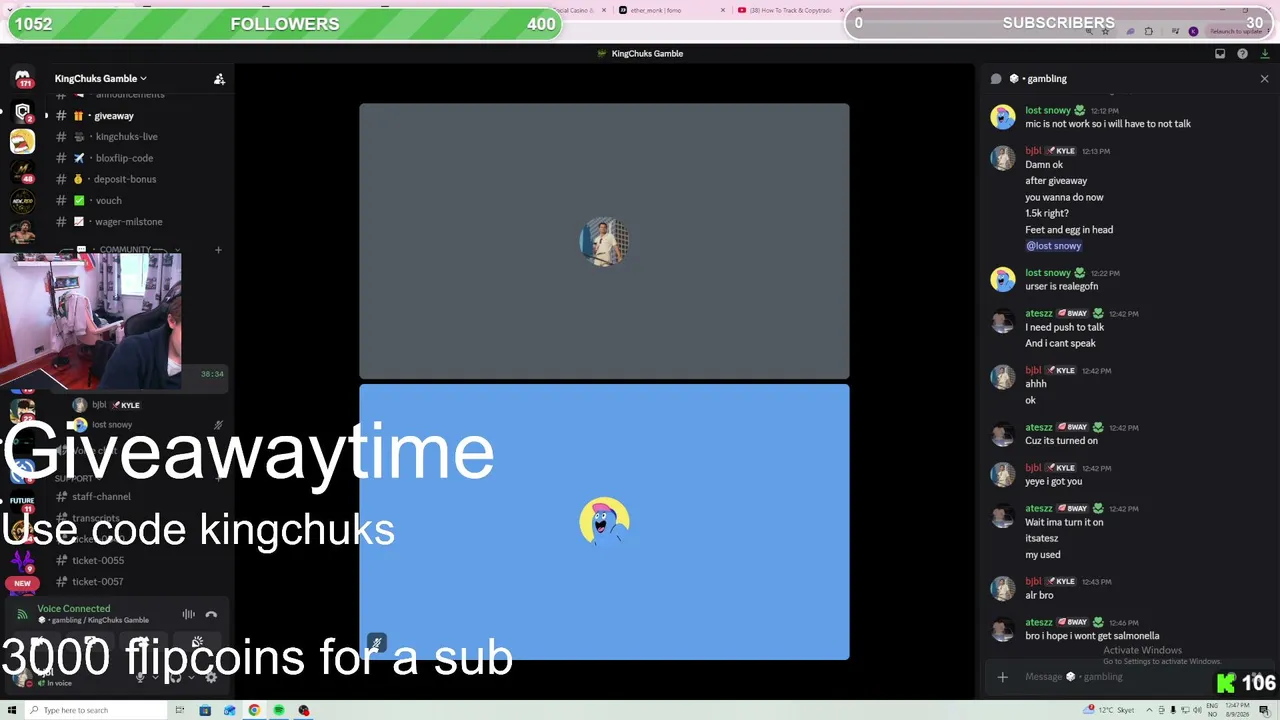Select the FUTURE server icon
This screenshot has width=1280, height=720.
pos(22,500)
